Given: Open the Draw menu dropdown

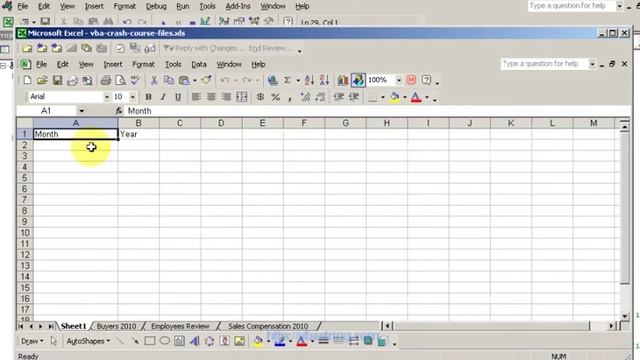Looking at the screenshot, I should (32, 341).
